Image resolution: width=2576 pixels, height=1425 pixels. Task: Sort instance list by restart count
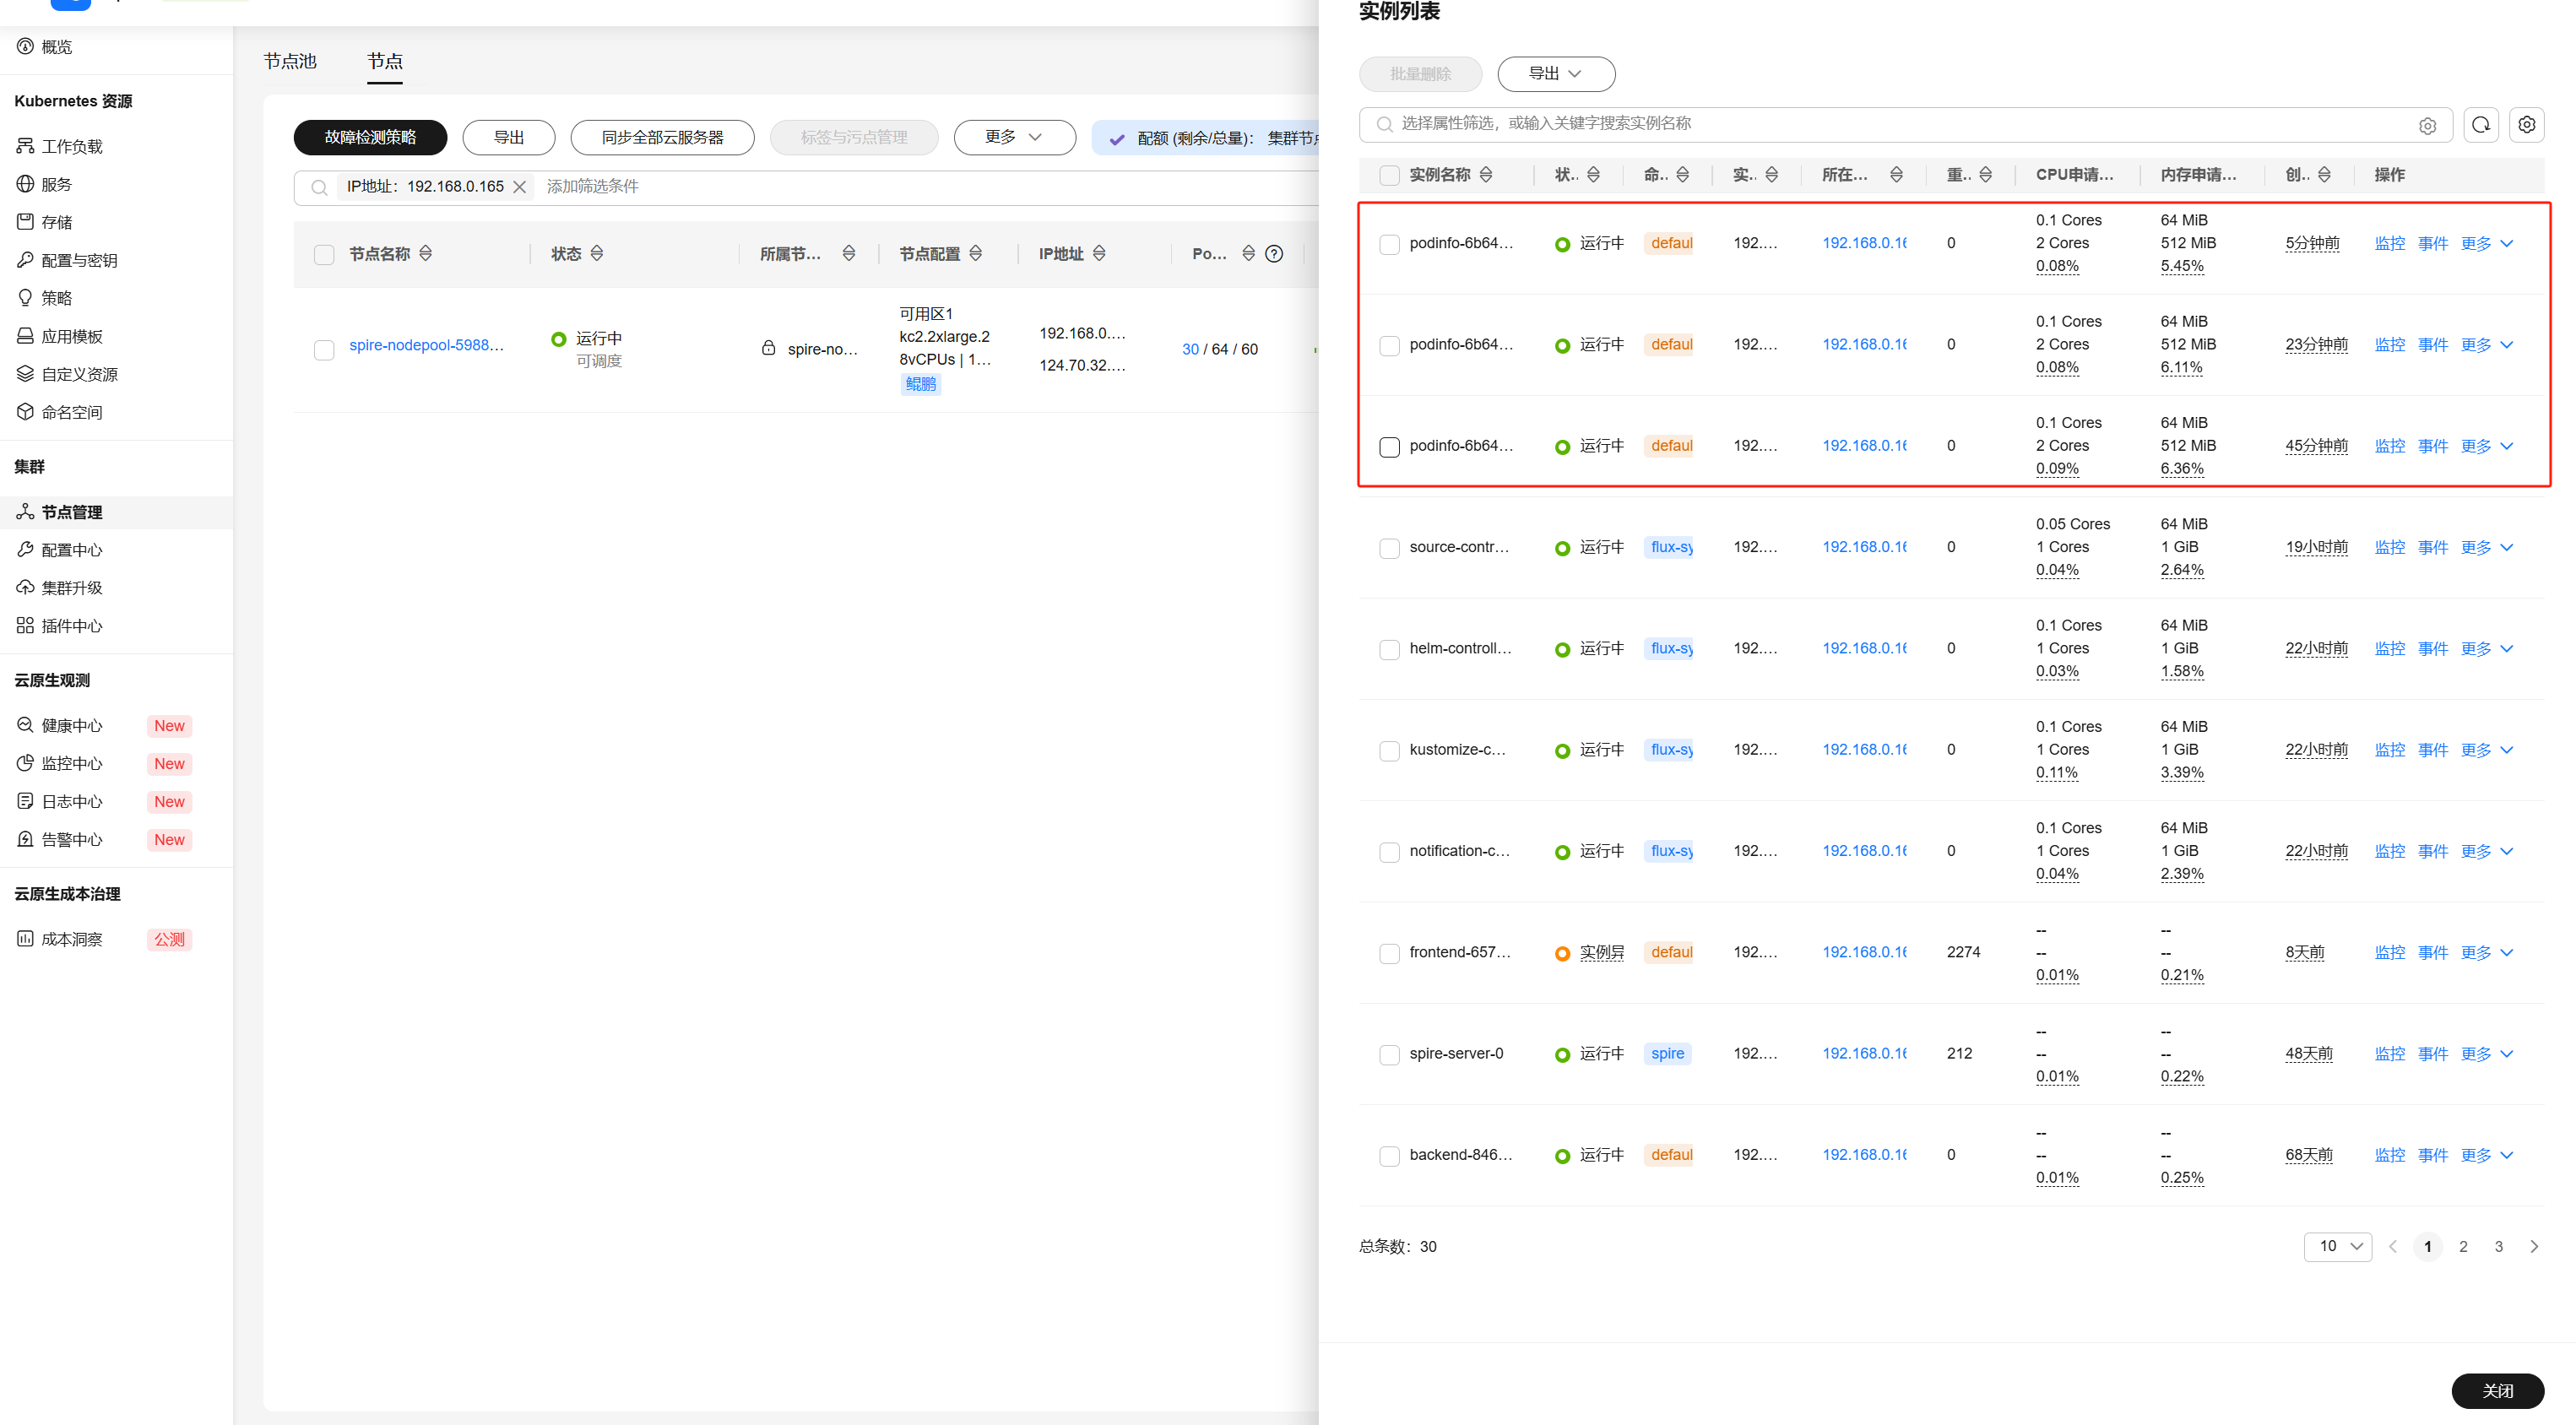click(x=1985, y=175)
